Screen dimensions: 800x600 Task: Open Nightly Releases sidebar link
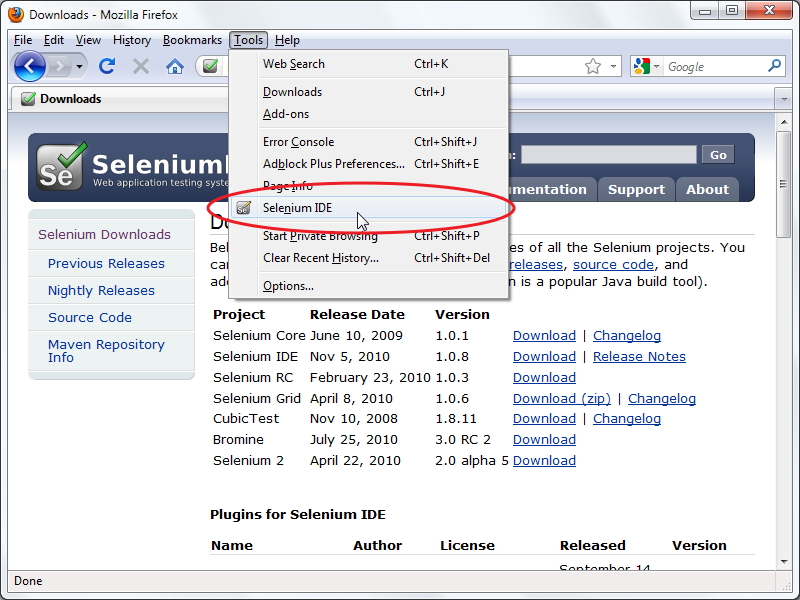101,291
